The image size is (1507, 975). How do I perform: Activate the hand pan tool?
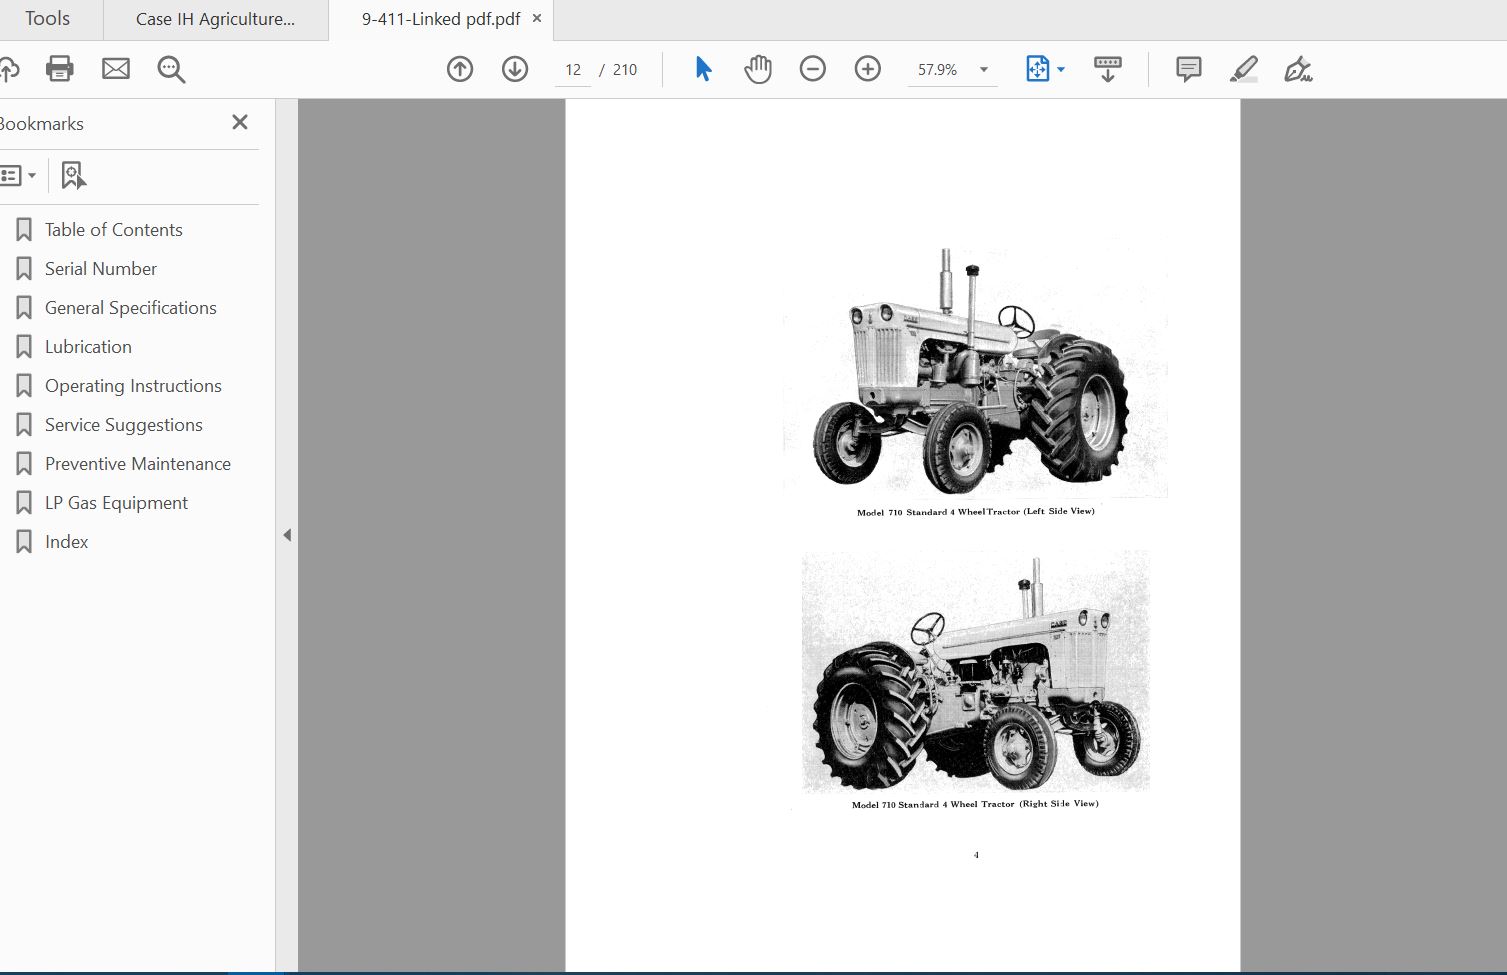(758, 69)
